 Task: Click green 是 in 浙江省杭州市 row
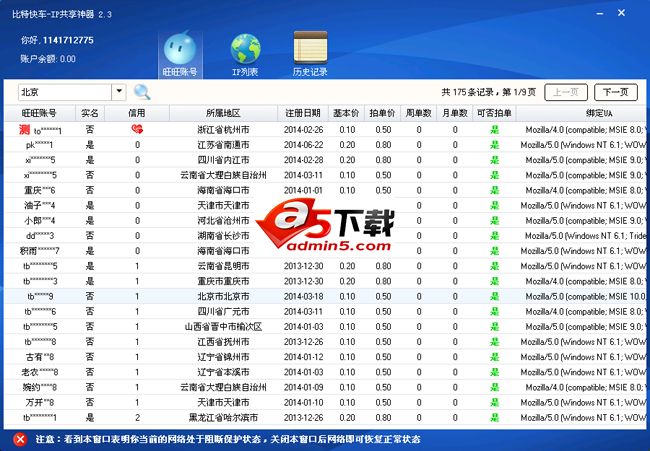494,130
